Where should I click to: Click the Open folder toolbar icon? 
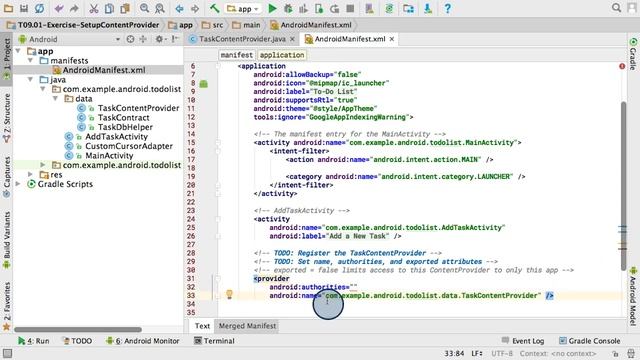point(8,8)
